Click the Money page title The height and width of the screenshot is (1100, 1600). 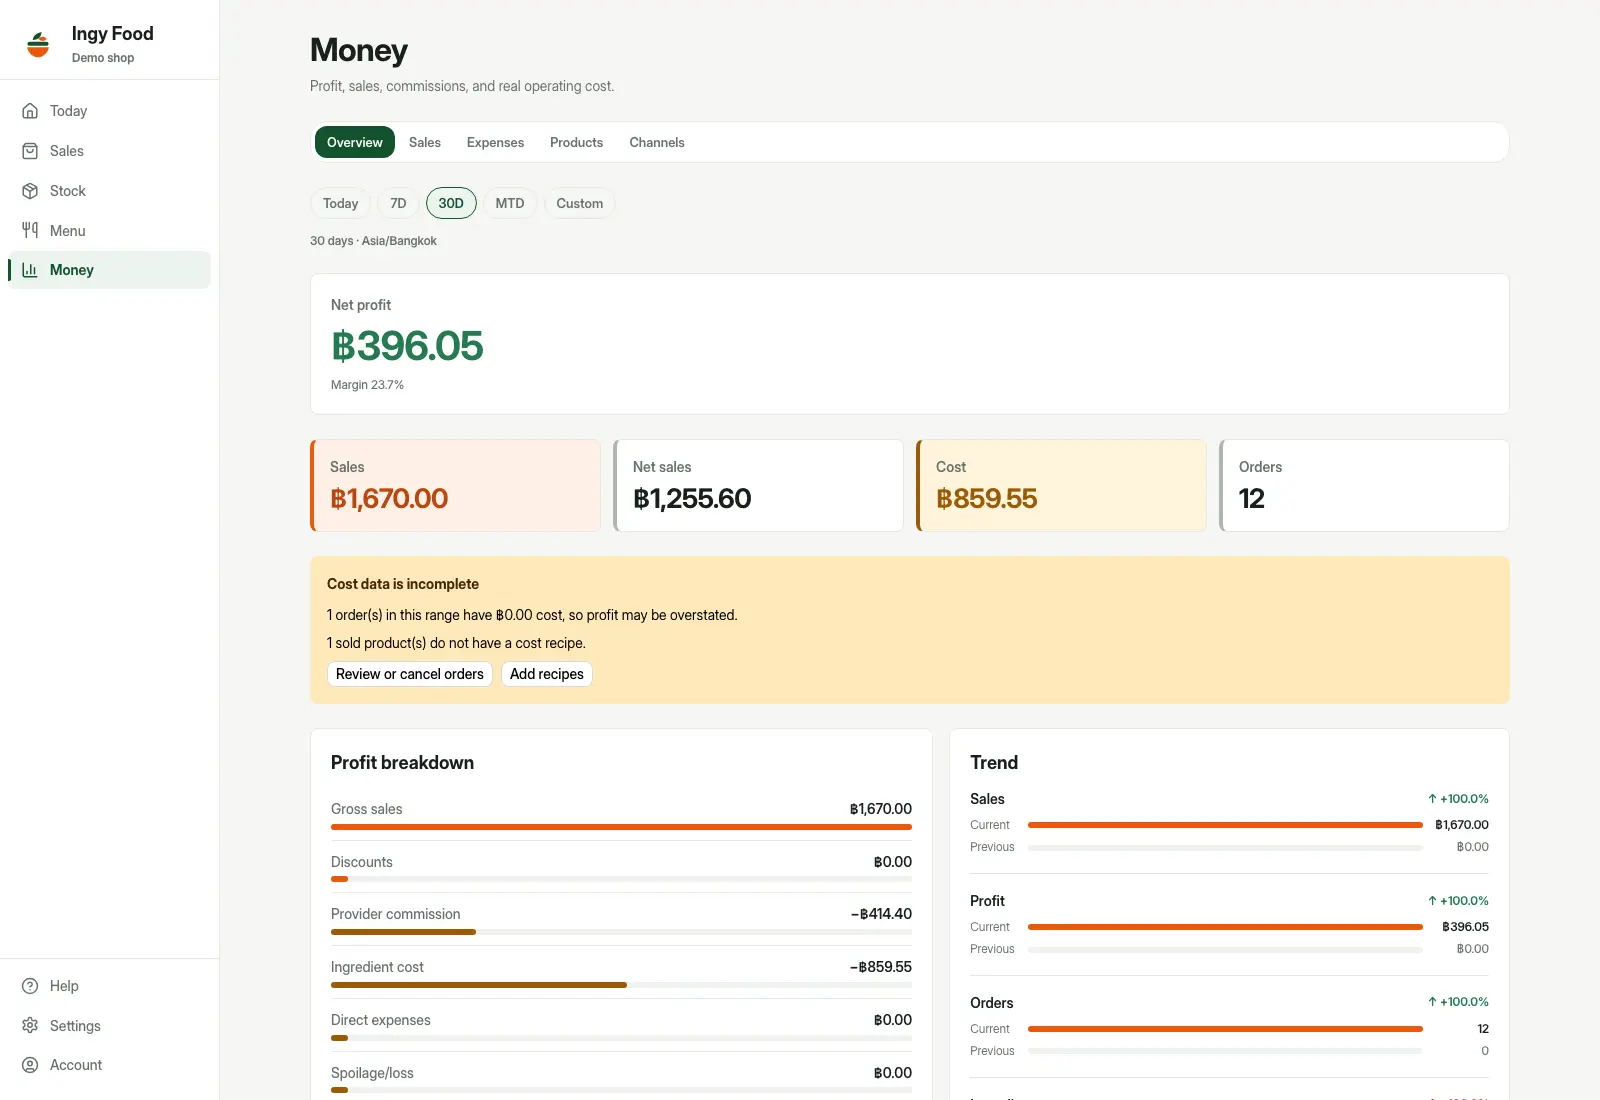pyautogui.click(x=359, y=50)
